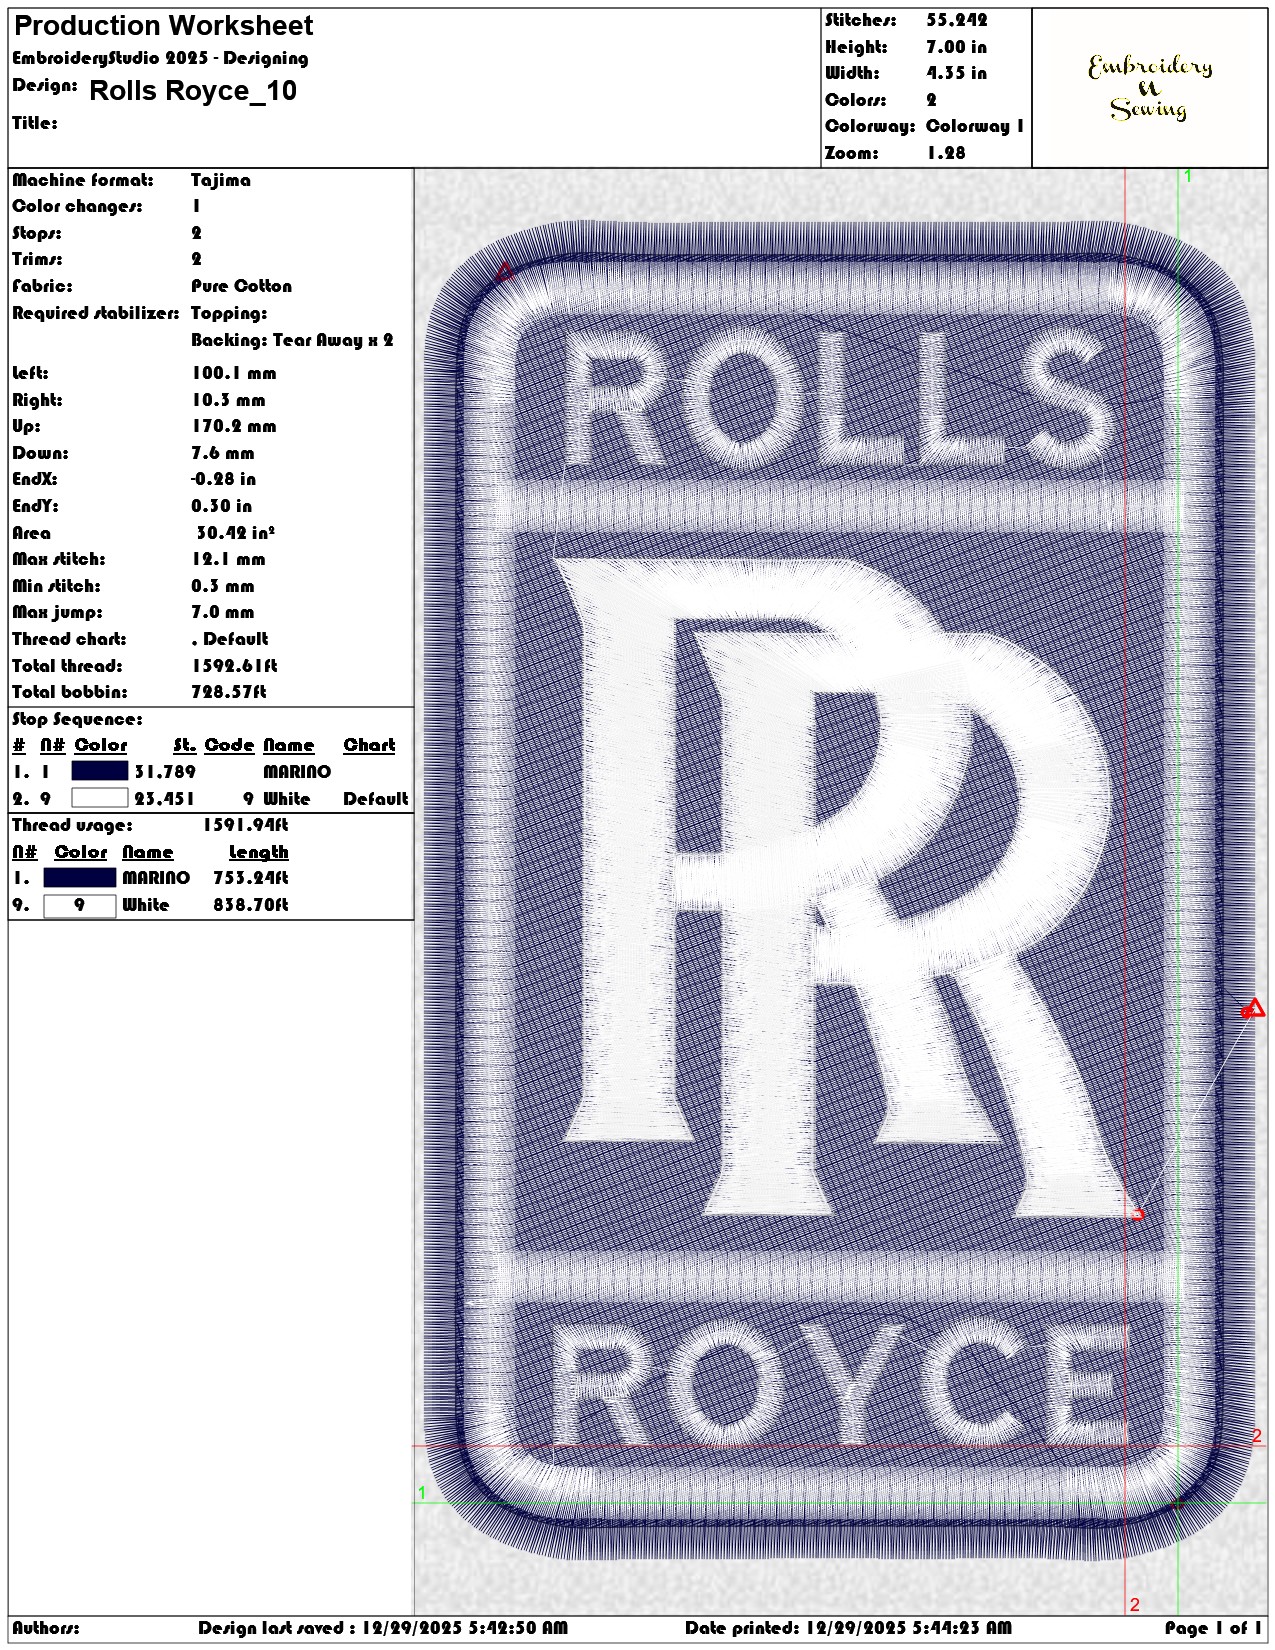Select the EndX value -0.28 in

pos(223,479)
